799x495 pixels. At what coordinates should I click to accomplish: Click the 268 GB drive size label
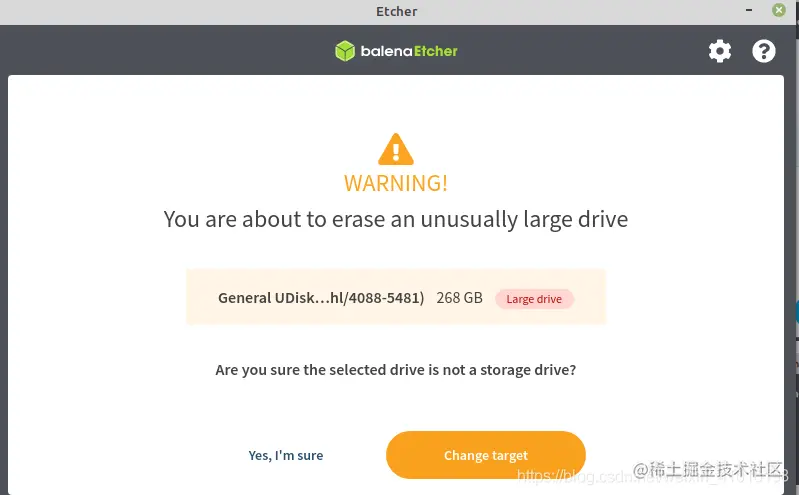(459, 298)
